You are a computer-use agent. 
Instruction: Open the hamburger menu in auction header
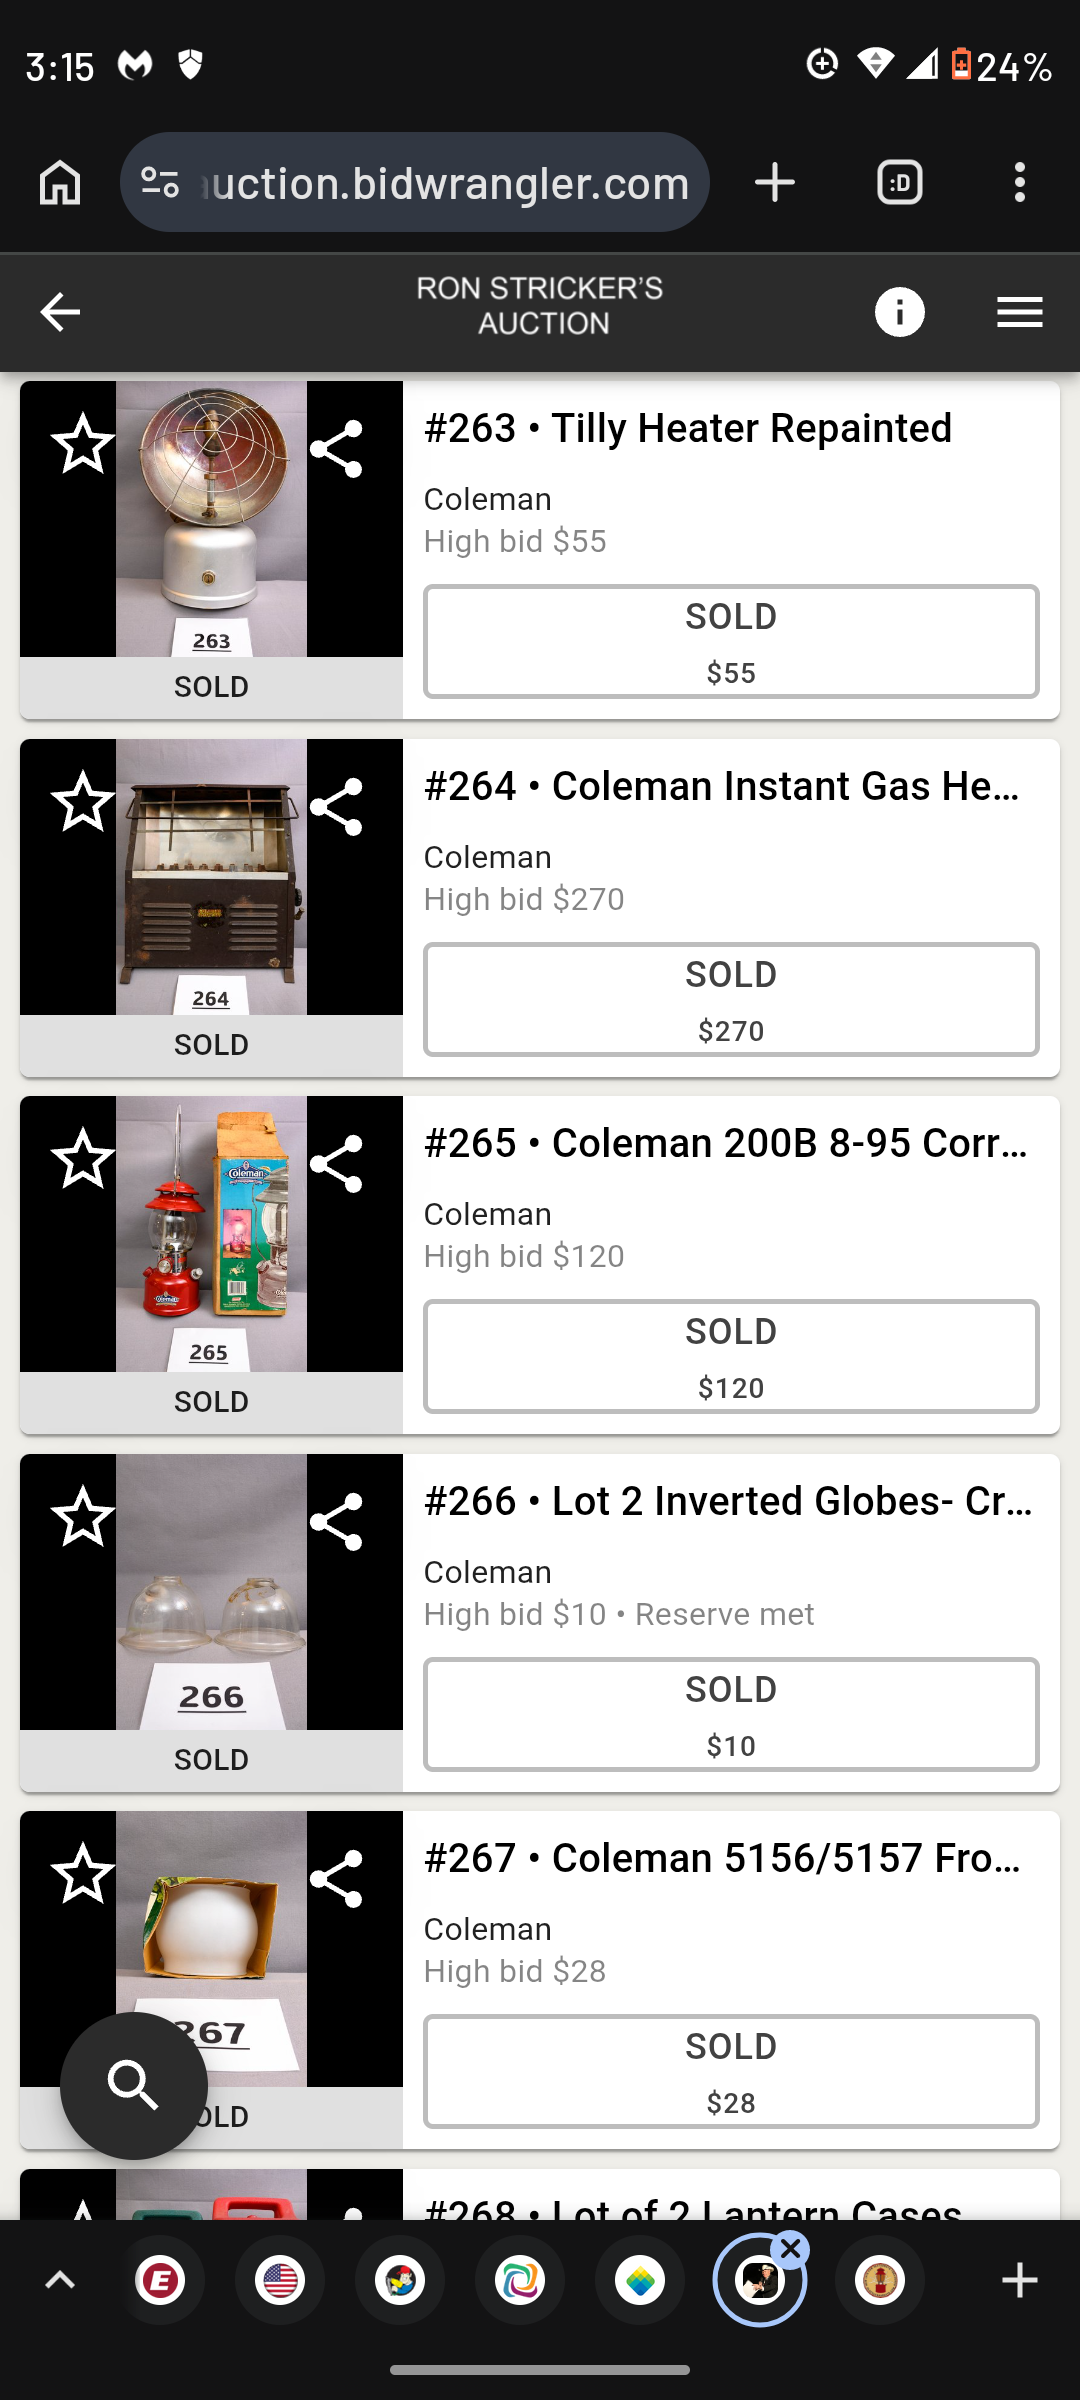point(1020,312)
